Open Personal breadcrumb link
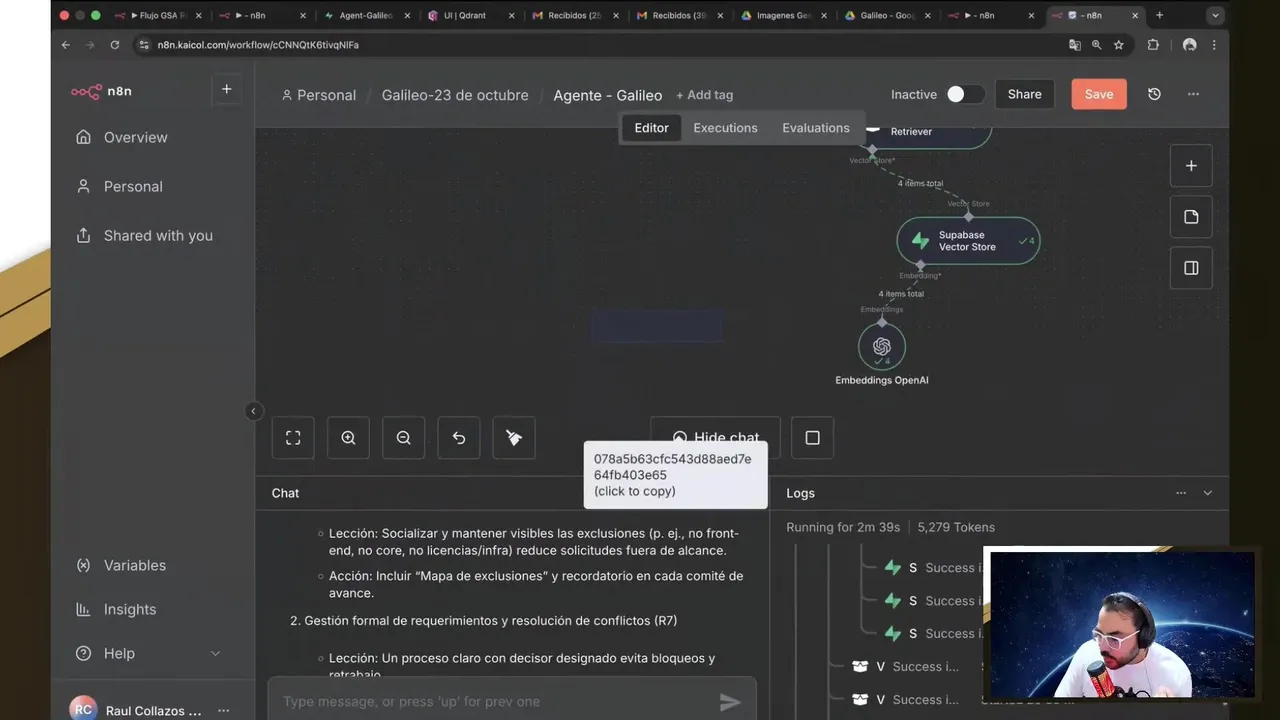The width and height of the screenshot is (1280, 720). tap(319, 95)
